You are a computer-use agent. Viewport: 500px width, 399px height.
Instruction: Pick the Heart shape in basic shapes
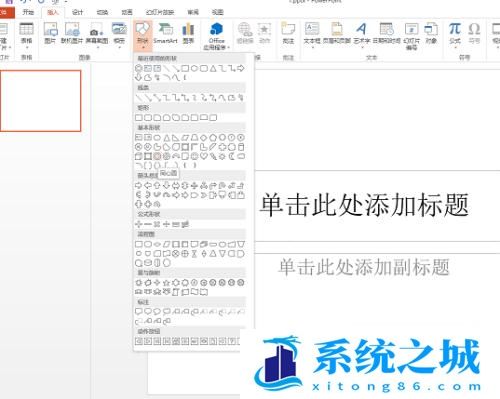pyautogui.click(x=204, y=156)
